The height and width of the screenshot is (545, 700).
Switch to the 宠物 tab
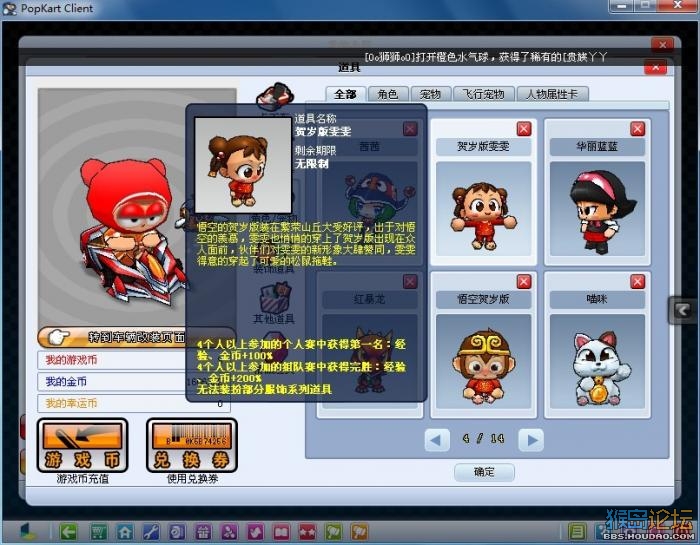[430, 94]
